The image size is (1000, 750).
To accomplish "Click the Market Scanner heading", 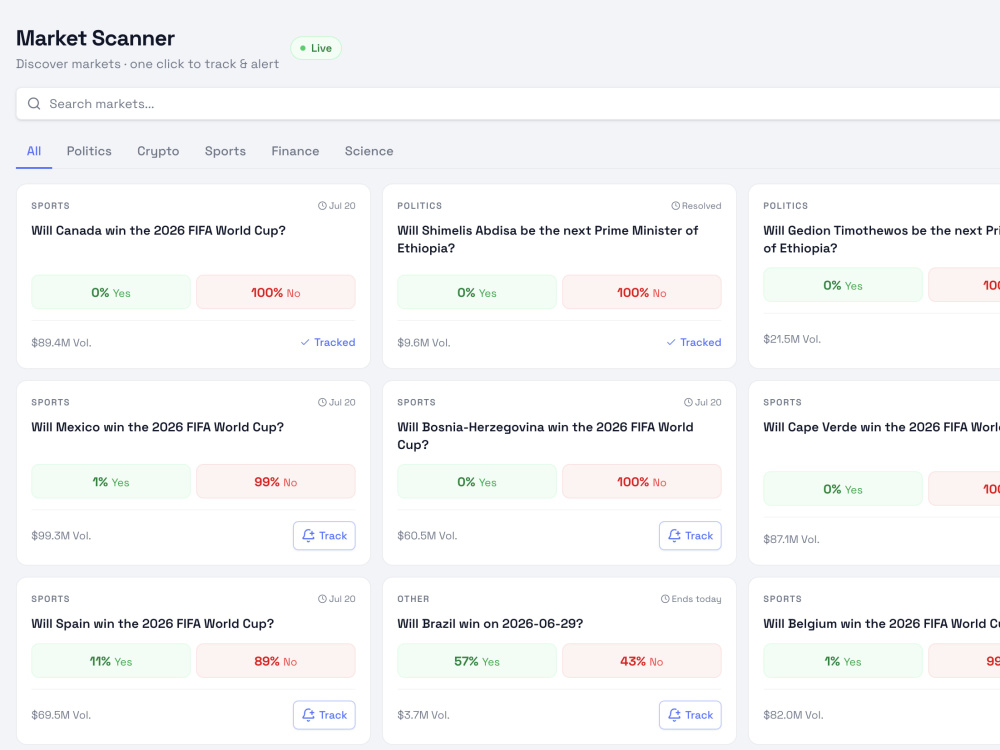I will 96,38.
